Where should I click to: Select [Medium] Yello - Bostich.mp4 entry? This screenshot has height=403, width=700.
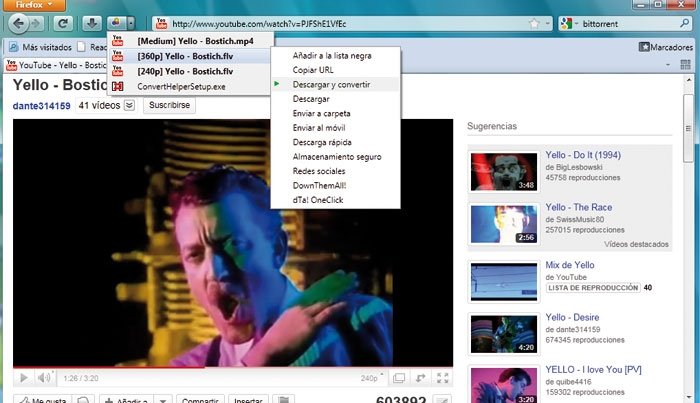[190, 41]
